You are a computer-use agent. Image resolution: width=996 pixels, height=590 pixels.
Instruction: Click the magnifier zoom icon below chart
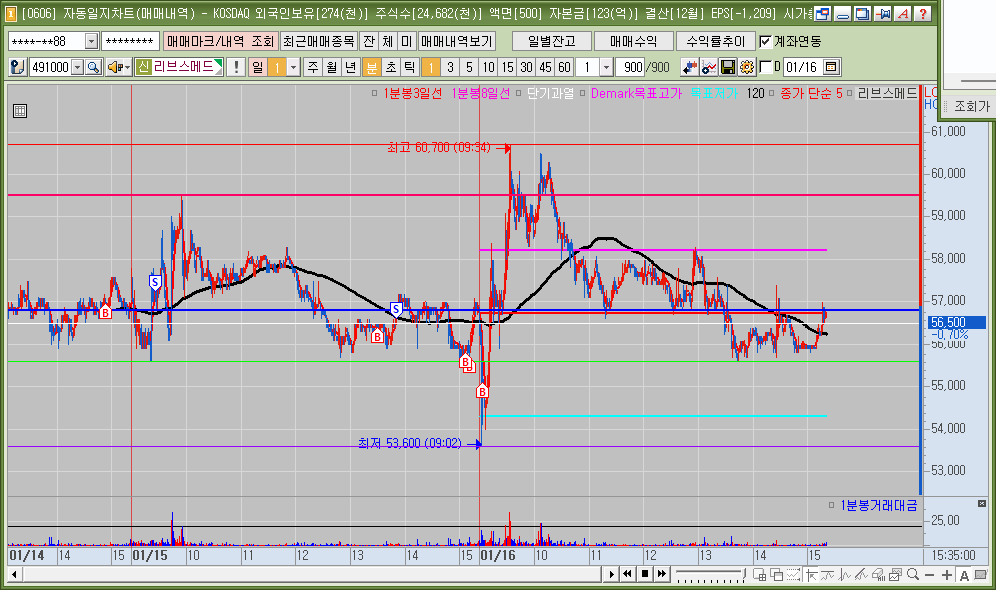[x=913, y=574]
